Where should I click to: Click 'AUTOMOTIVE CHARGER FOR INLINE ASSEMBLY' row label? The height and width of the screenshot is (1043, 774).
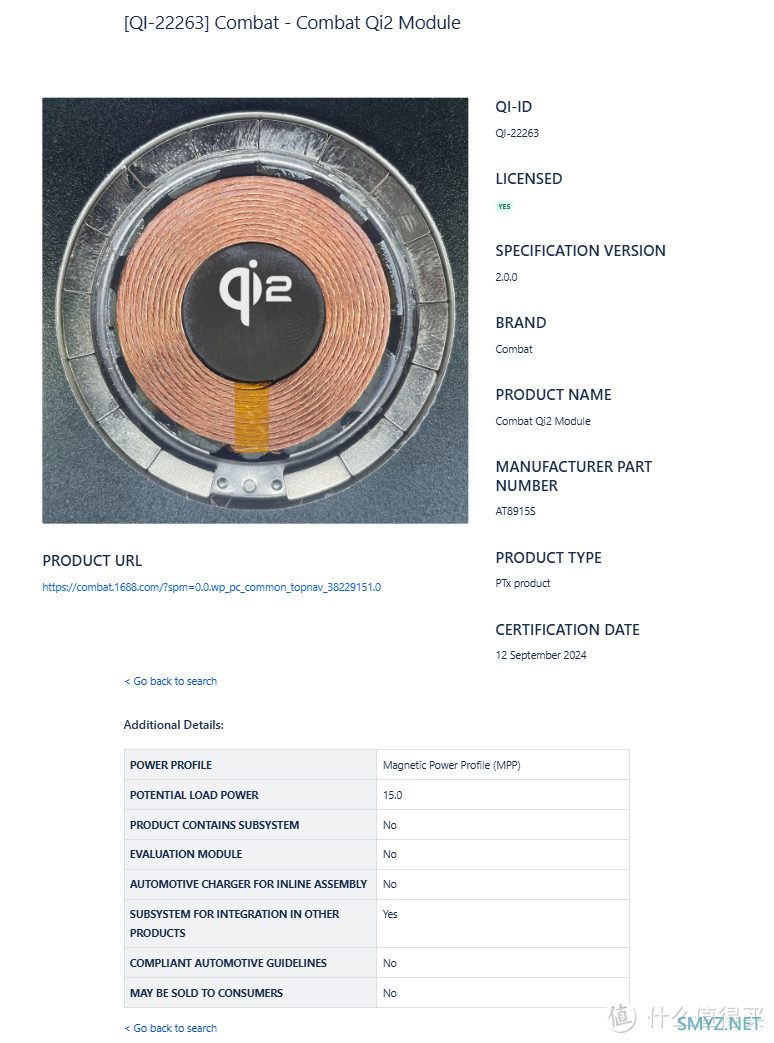(x=248, y=884)
